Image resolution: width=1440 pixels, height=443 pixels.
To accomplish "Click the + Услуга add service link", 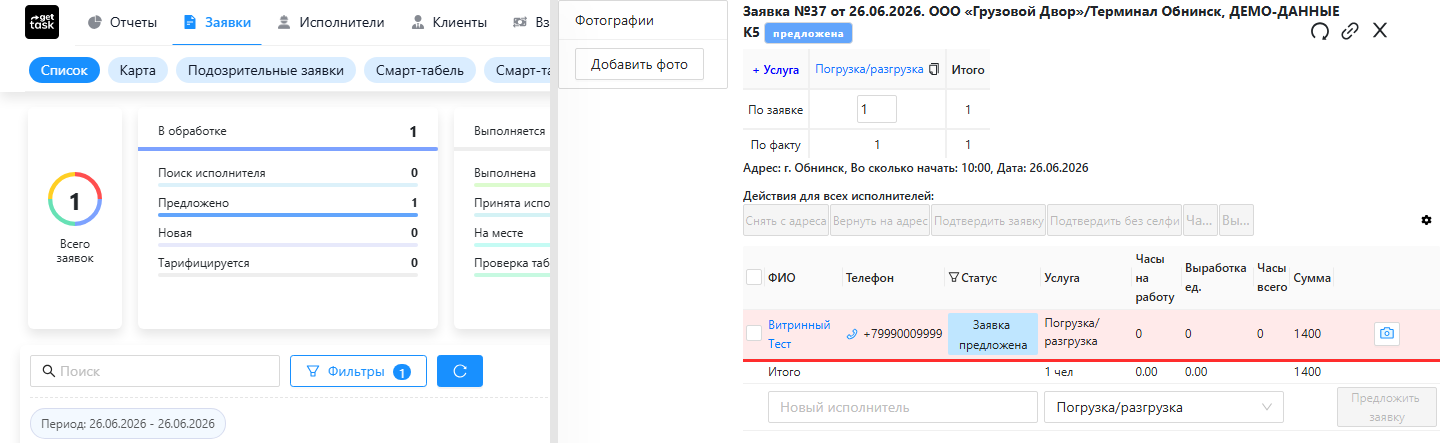I will point(775,70).
